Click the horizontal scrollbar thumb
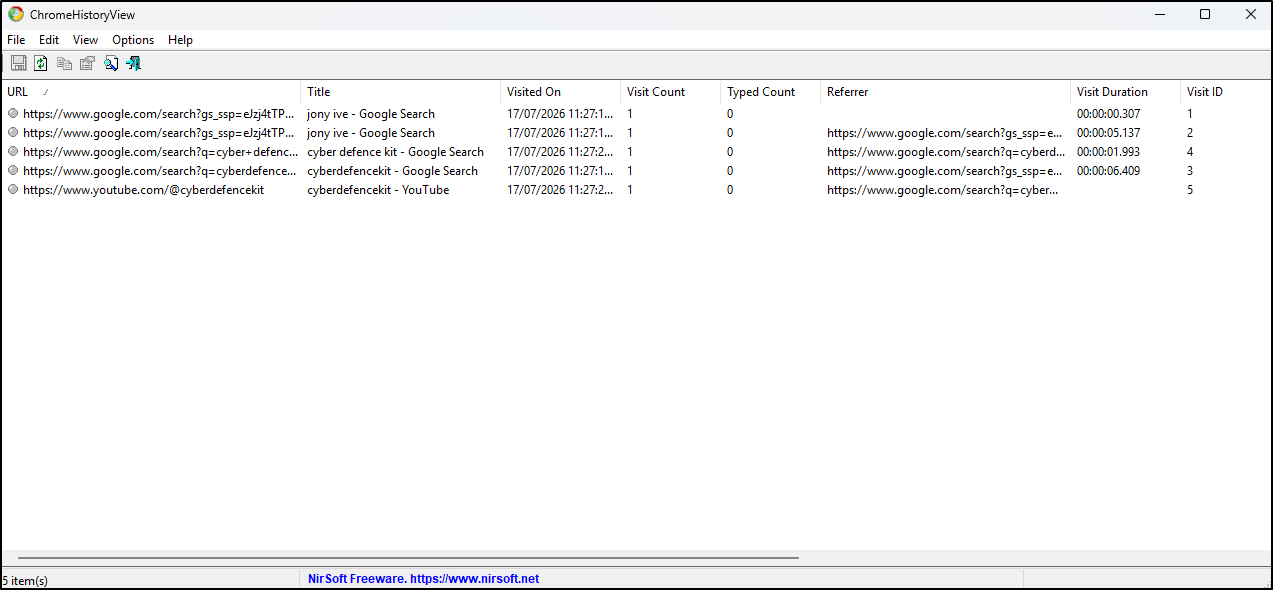 pyautogui.click(x=408, y=558)
